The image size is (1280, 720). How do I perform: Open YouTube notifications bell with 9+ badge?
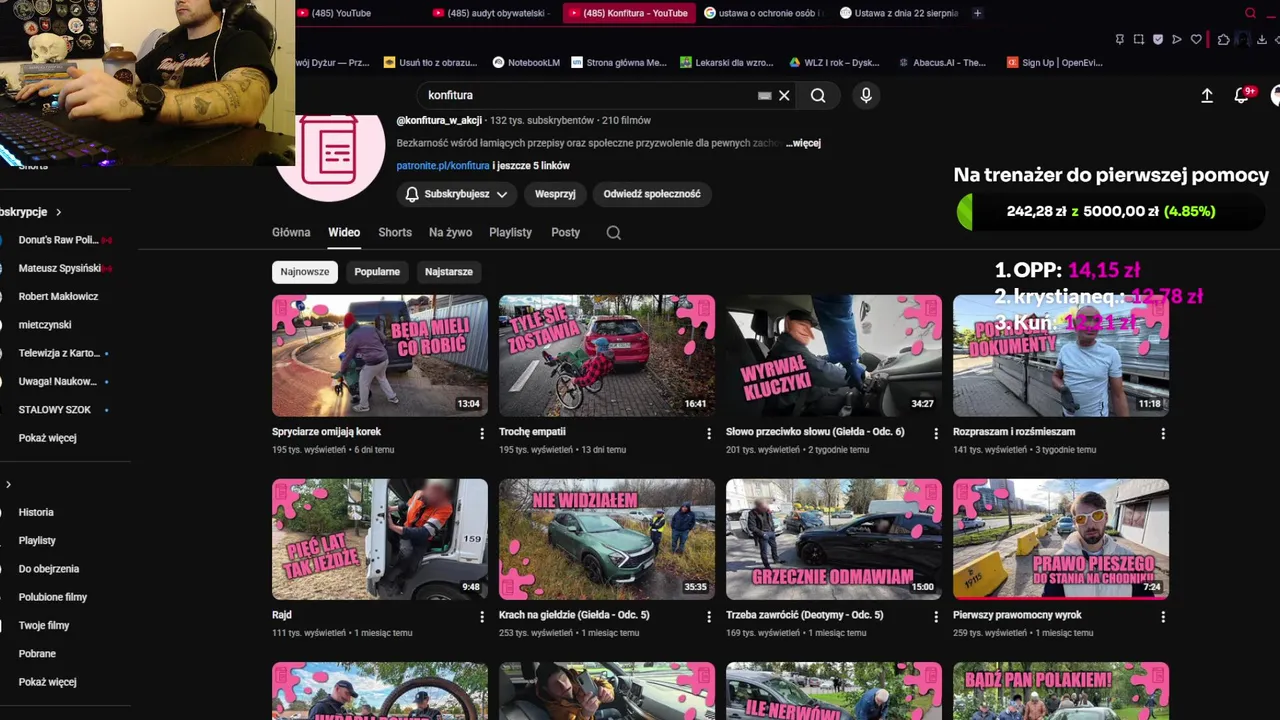click(1242, 95)
